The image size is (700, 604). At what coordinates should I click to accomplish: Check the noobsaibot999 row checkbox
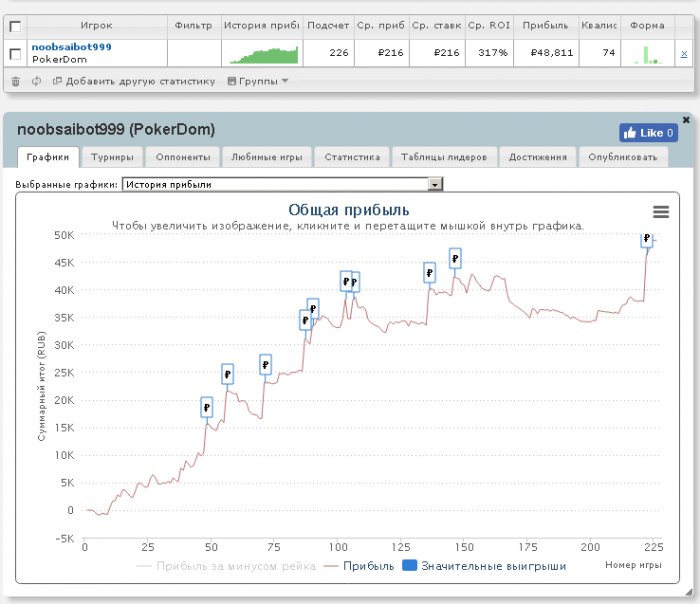click(15, 54)
